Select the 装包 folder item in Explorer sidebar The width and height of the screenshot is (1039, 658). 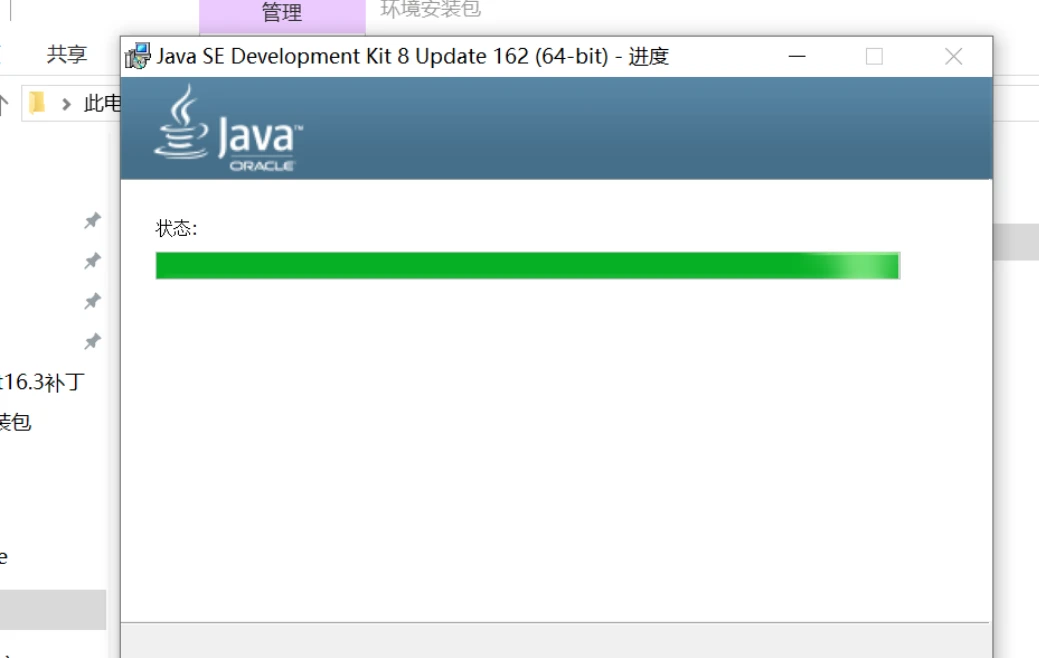point(15,422)
